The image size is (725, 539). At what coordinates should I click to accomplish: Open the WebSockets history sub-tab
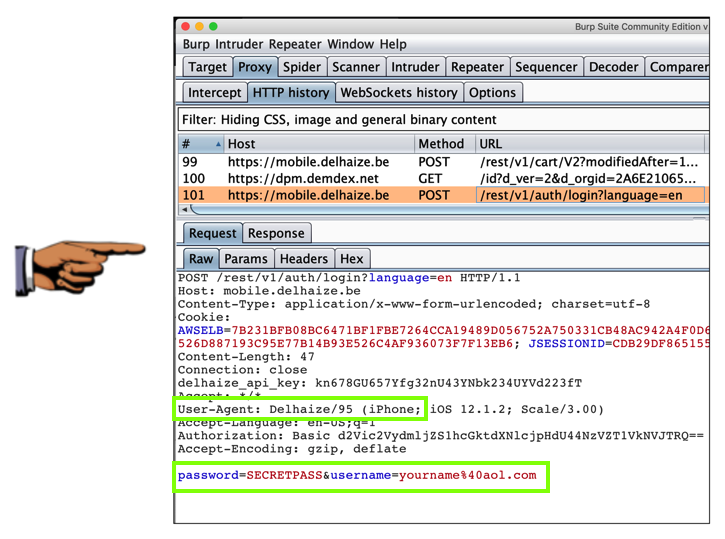tap(399, 92)
